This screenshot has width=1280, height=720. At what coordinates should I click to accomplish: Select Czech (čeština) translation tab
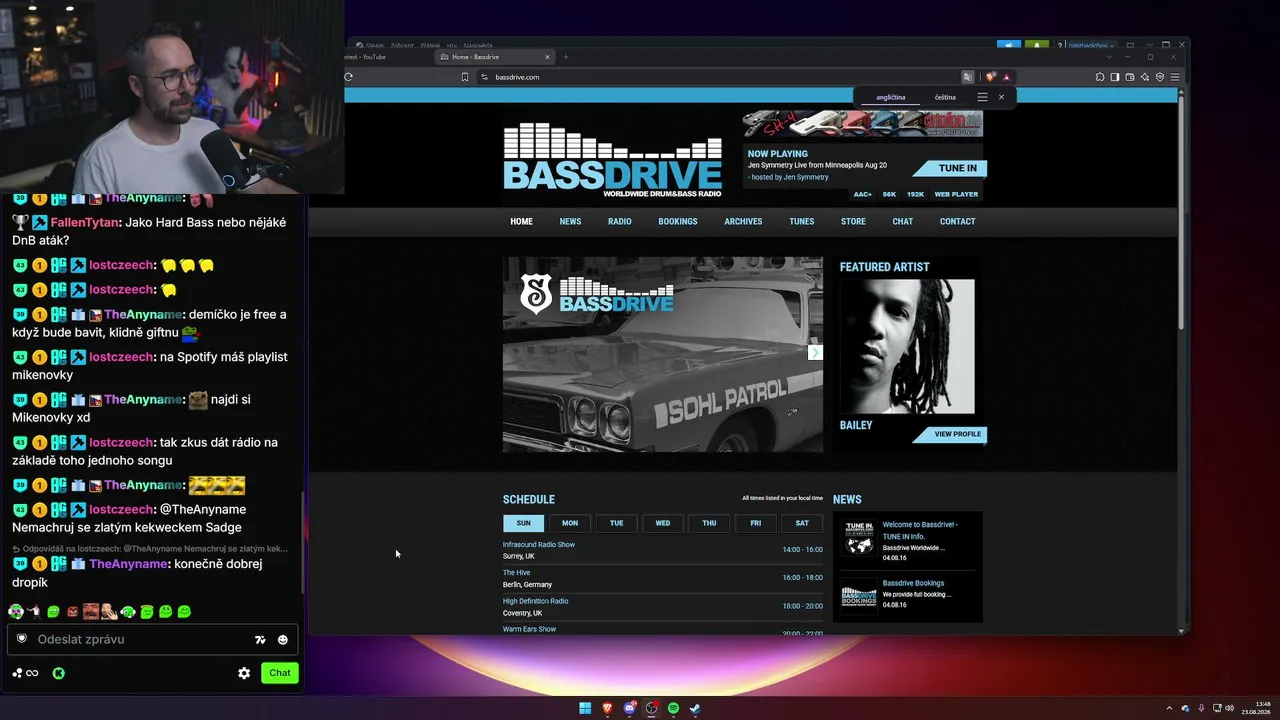click(x=945, y=97)
